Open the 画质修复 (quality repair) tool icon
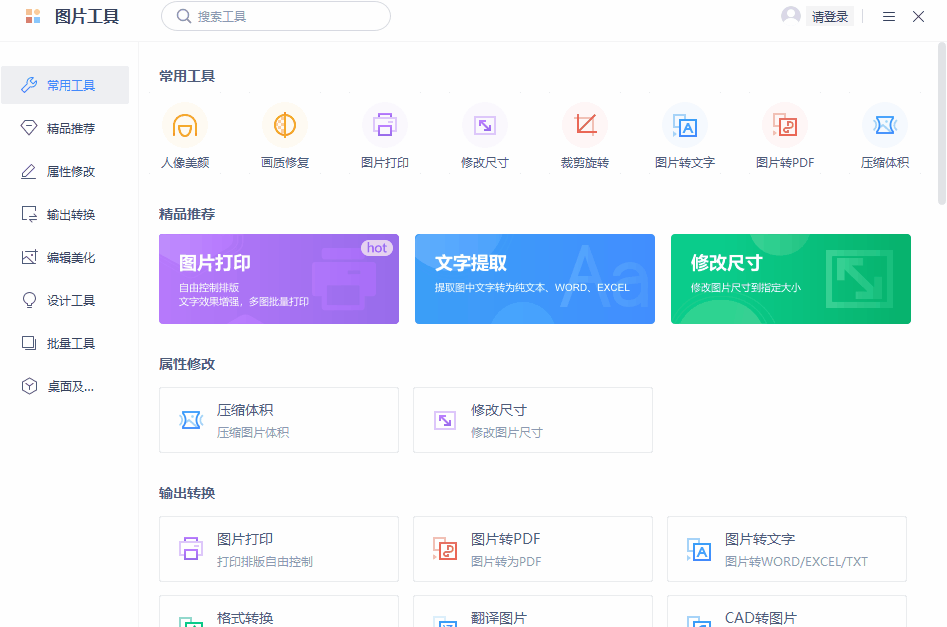Viewport: 947px width, 627px height. point(285,126)
